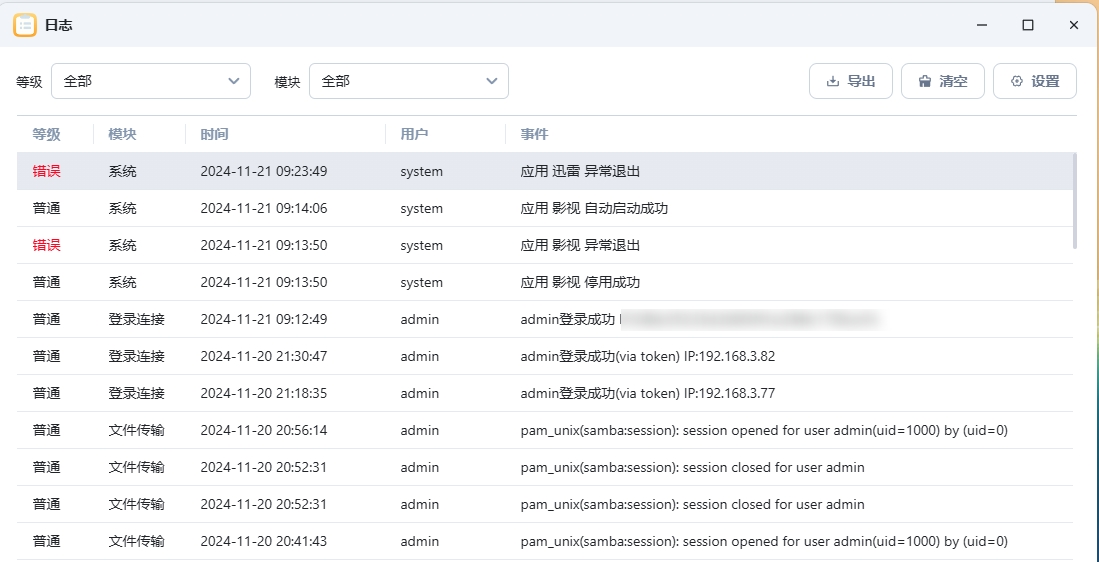
Task: Click the timestamp 2024-11-21 09:14:06
Action: coord(264,208)
